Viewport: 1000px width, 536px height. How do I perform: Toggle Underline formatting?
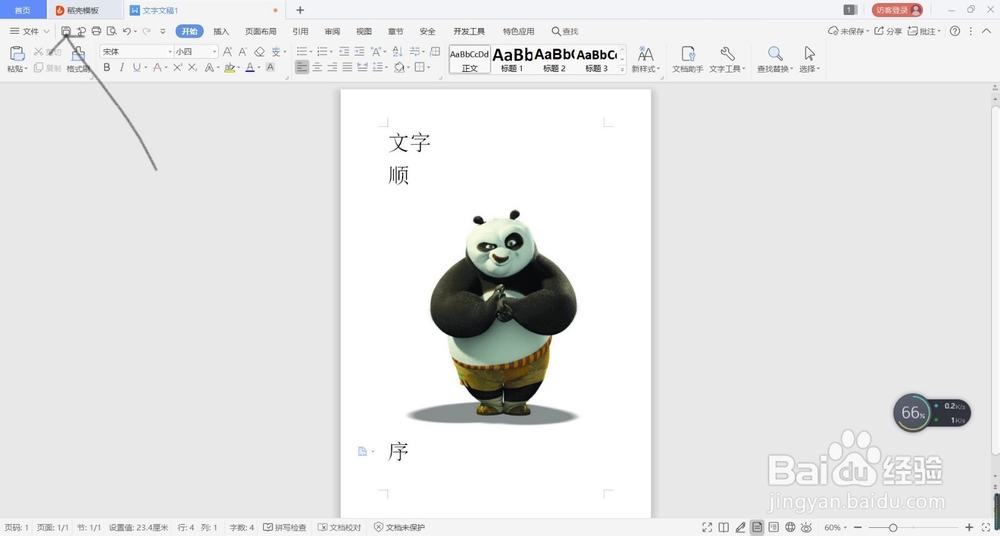[136, 67]
